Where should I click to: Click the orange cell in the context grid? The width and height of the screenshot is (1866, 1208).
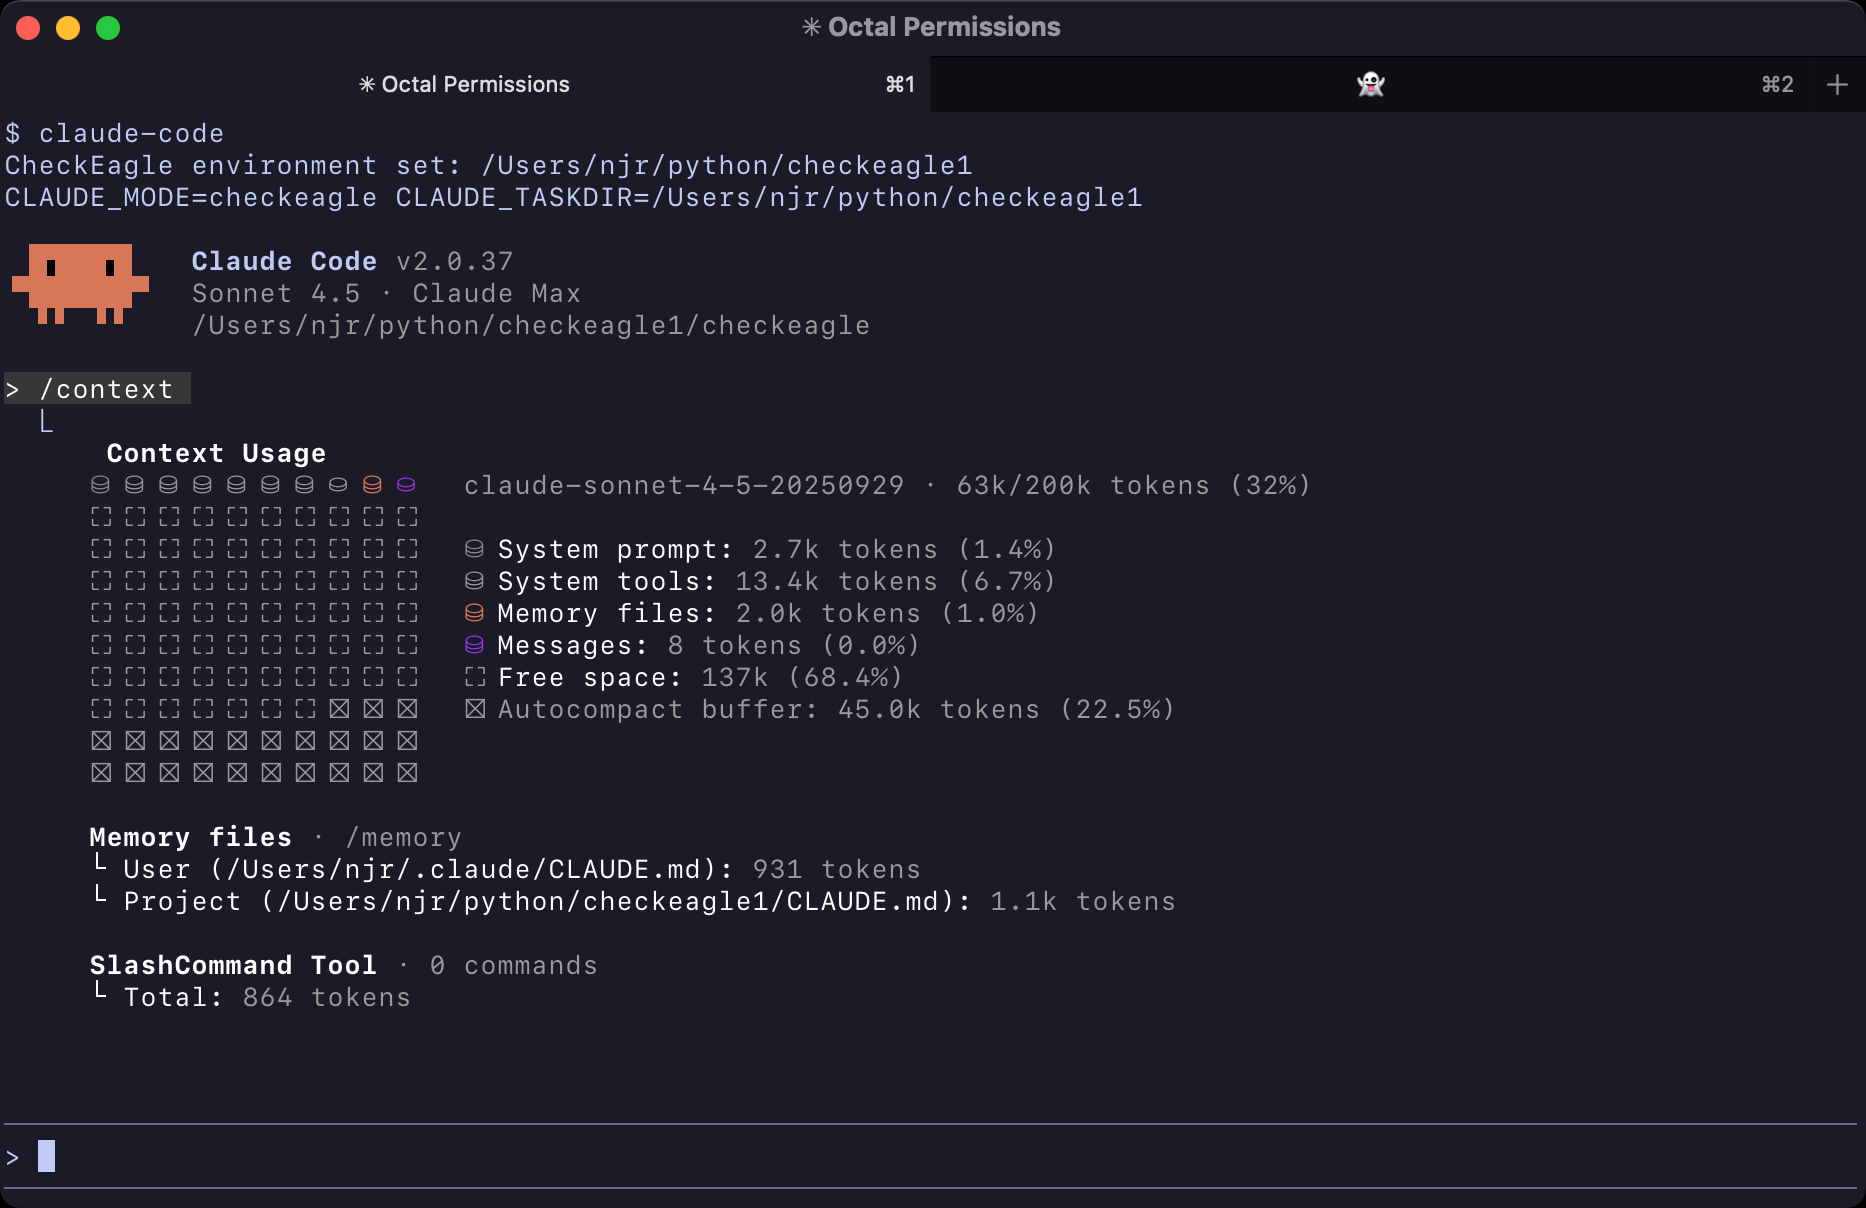click(x=372, y=485)
